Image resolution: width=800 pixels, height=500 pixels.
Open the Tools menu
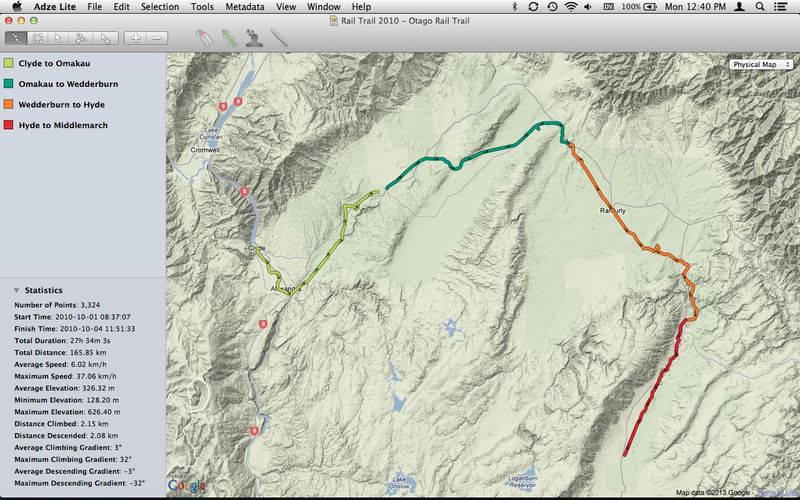coord(202,7)
